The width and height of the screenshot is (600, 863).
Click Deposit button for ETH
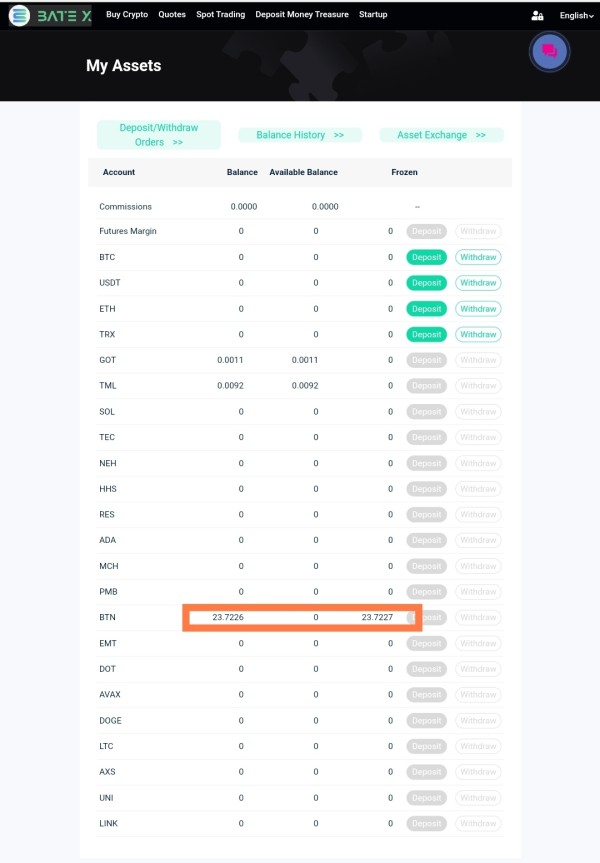click(427, 309)
